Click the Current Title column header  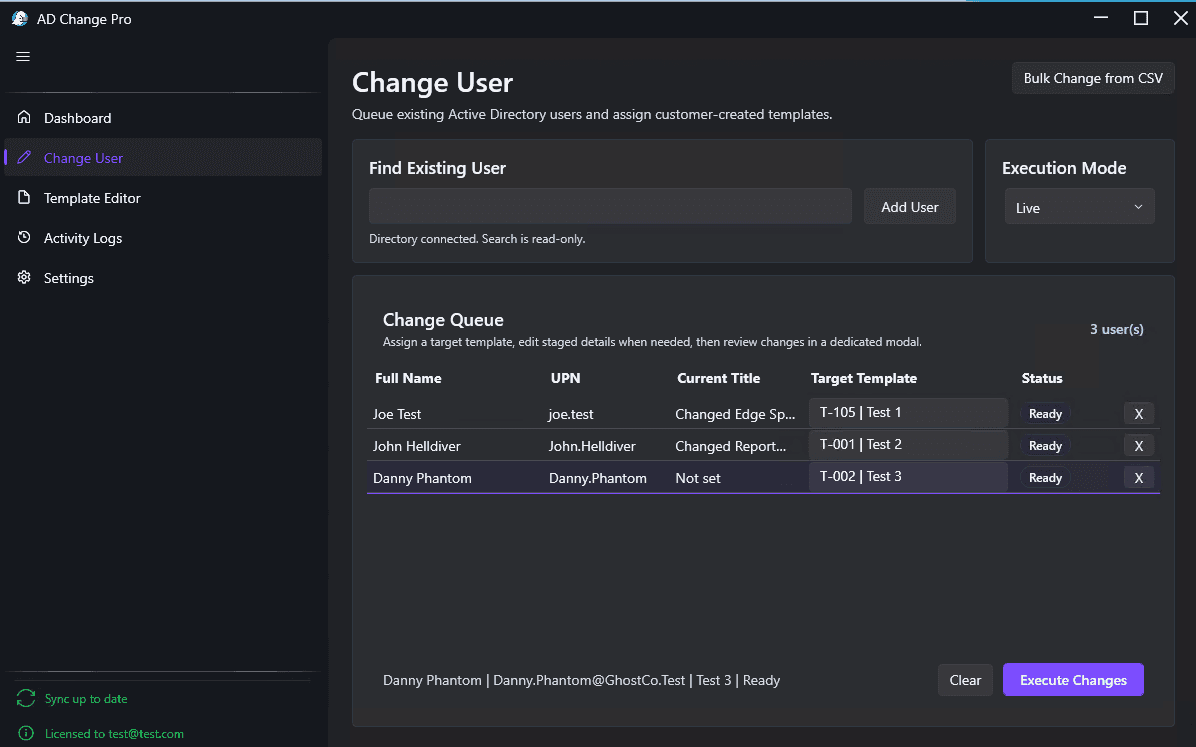719,378
